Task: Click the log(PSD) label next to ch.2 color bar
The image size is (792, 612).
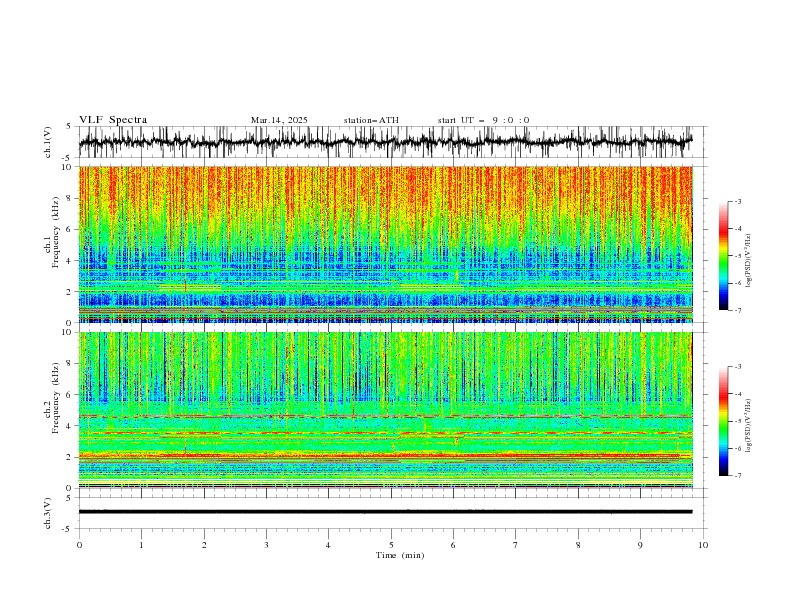Action: click(x=748, y=426)
